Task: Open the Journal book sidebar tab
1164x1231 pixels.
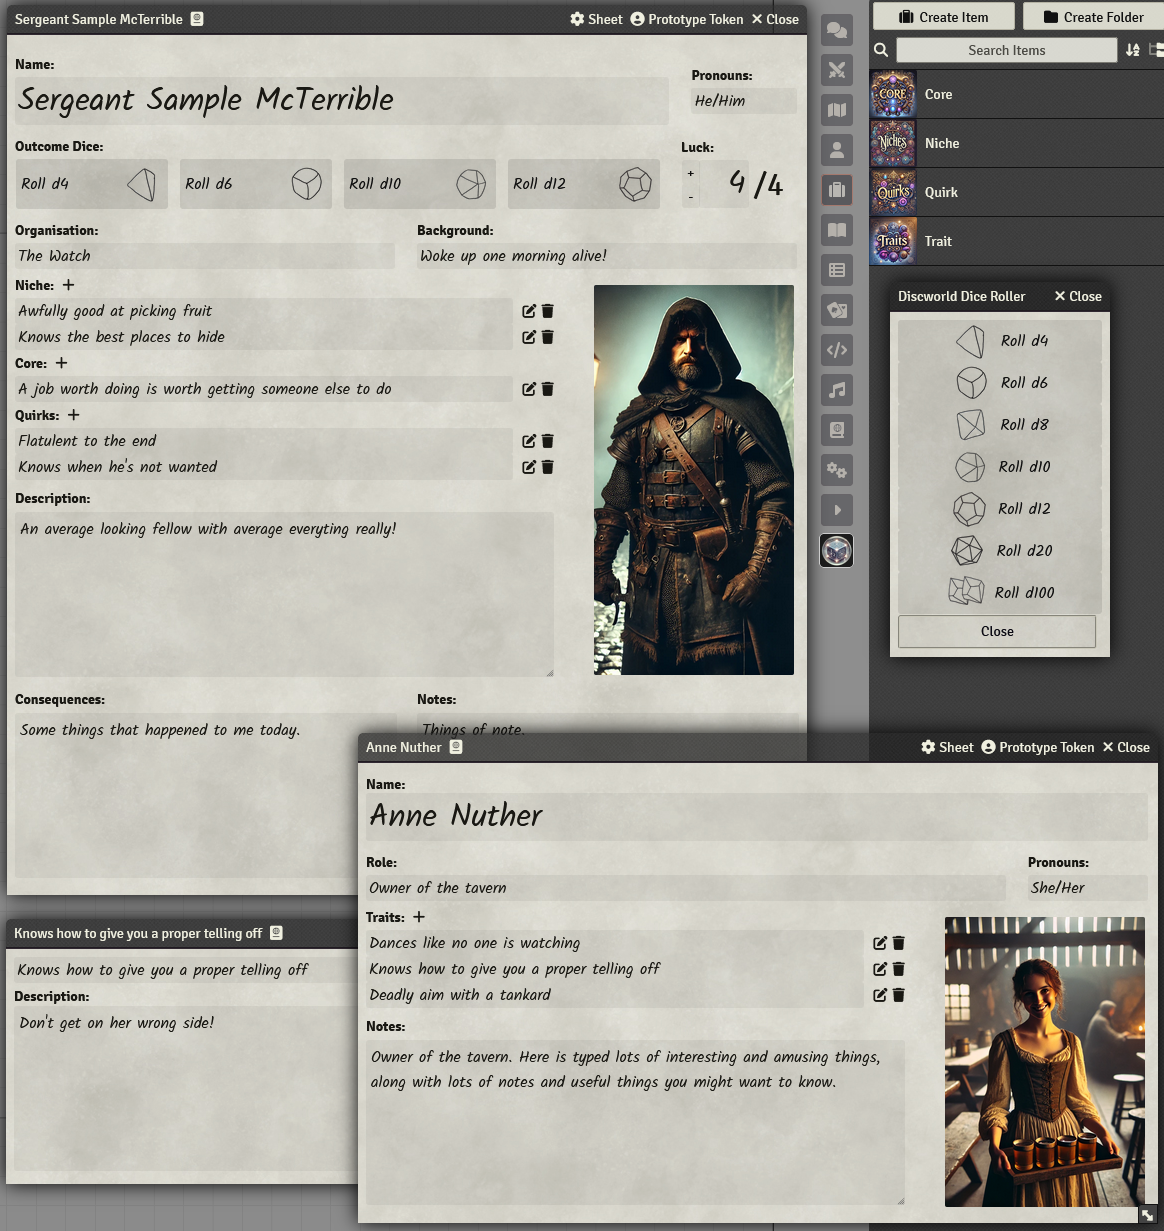Action: (837, 230)
